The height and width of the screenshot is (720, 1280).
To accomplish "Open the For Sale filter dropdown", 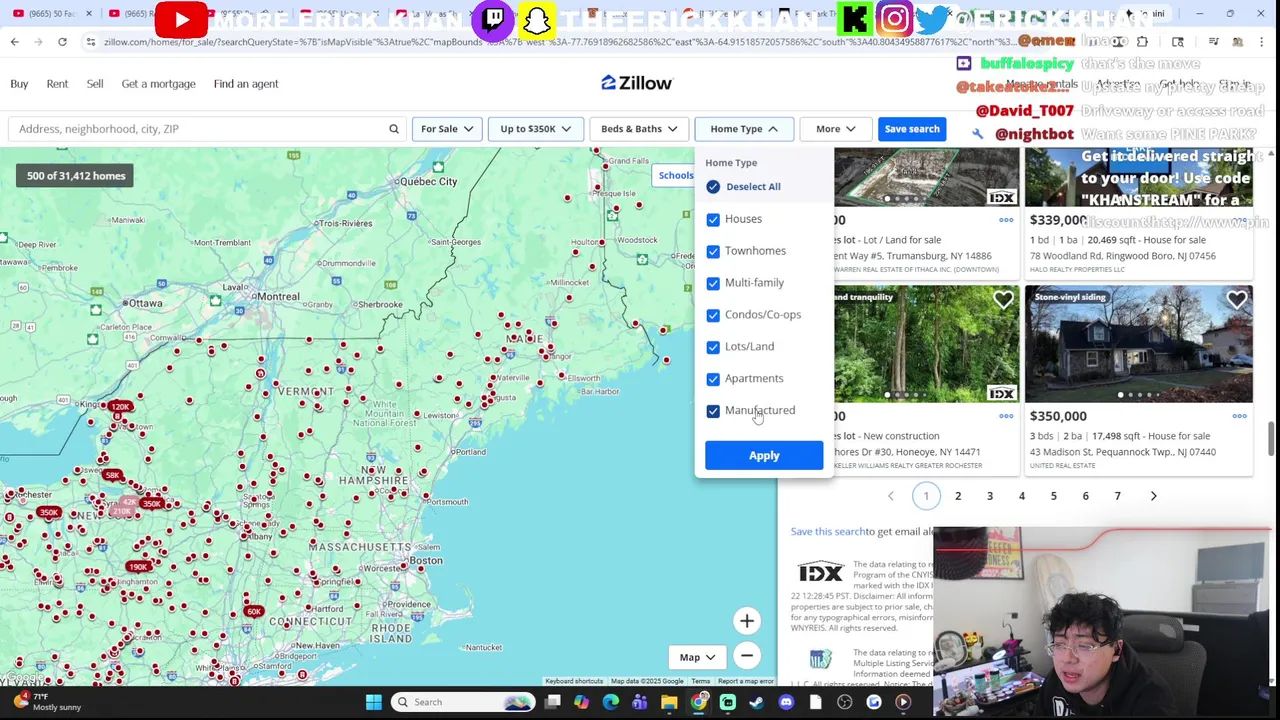I will (x=447, y=129).
